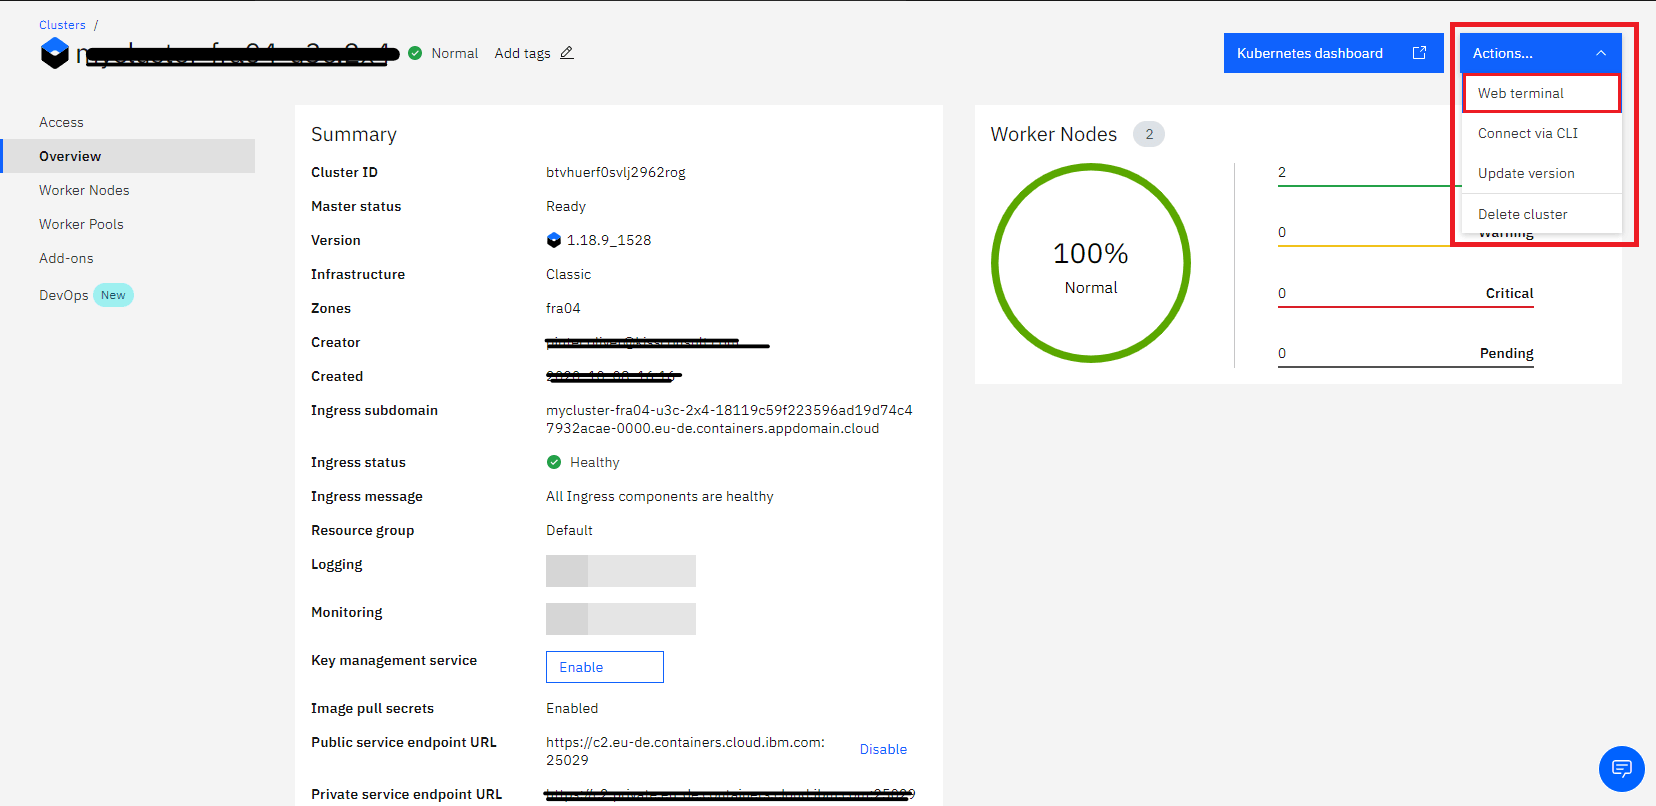This screenshot has height=806, width=1656.
Task: Disable the public service endpoint URL
Action: pos(883,749)
